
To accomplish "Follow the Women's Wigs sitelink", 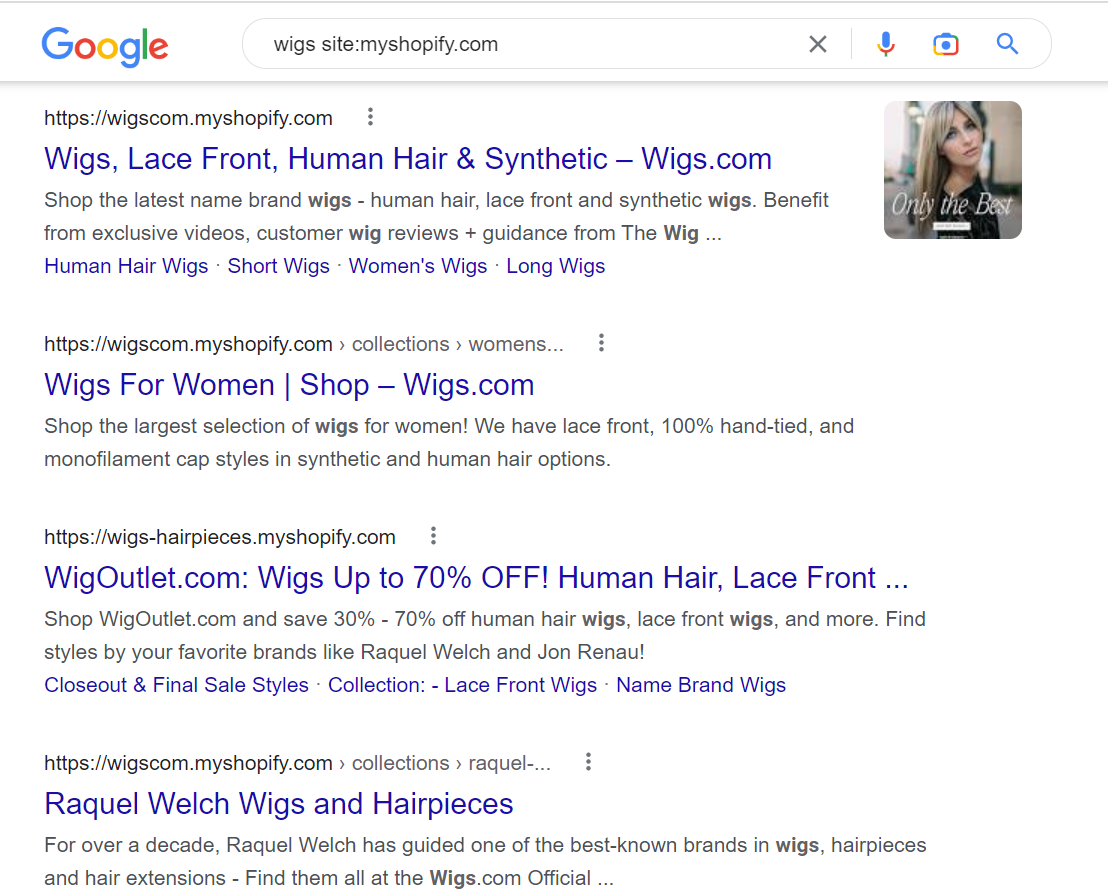I will coord(418,266).
